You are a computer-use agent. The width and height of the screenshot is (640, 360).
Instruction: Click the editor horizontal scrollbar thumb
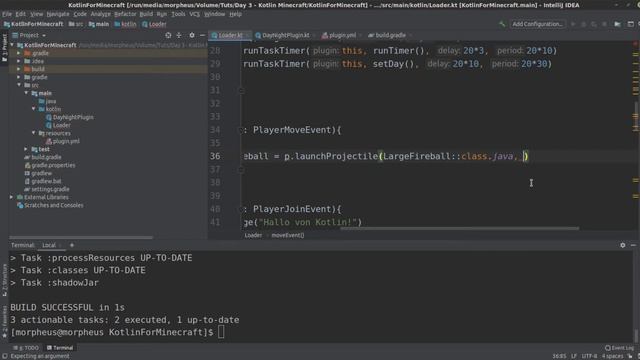460,229
